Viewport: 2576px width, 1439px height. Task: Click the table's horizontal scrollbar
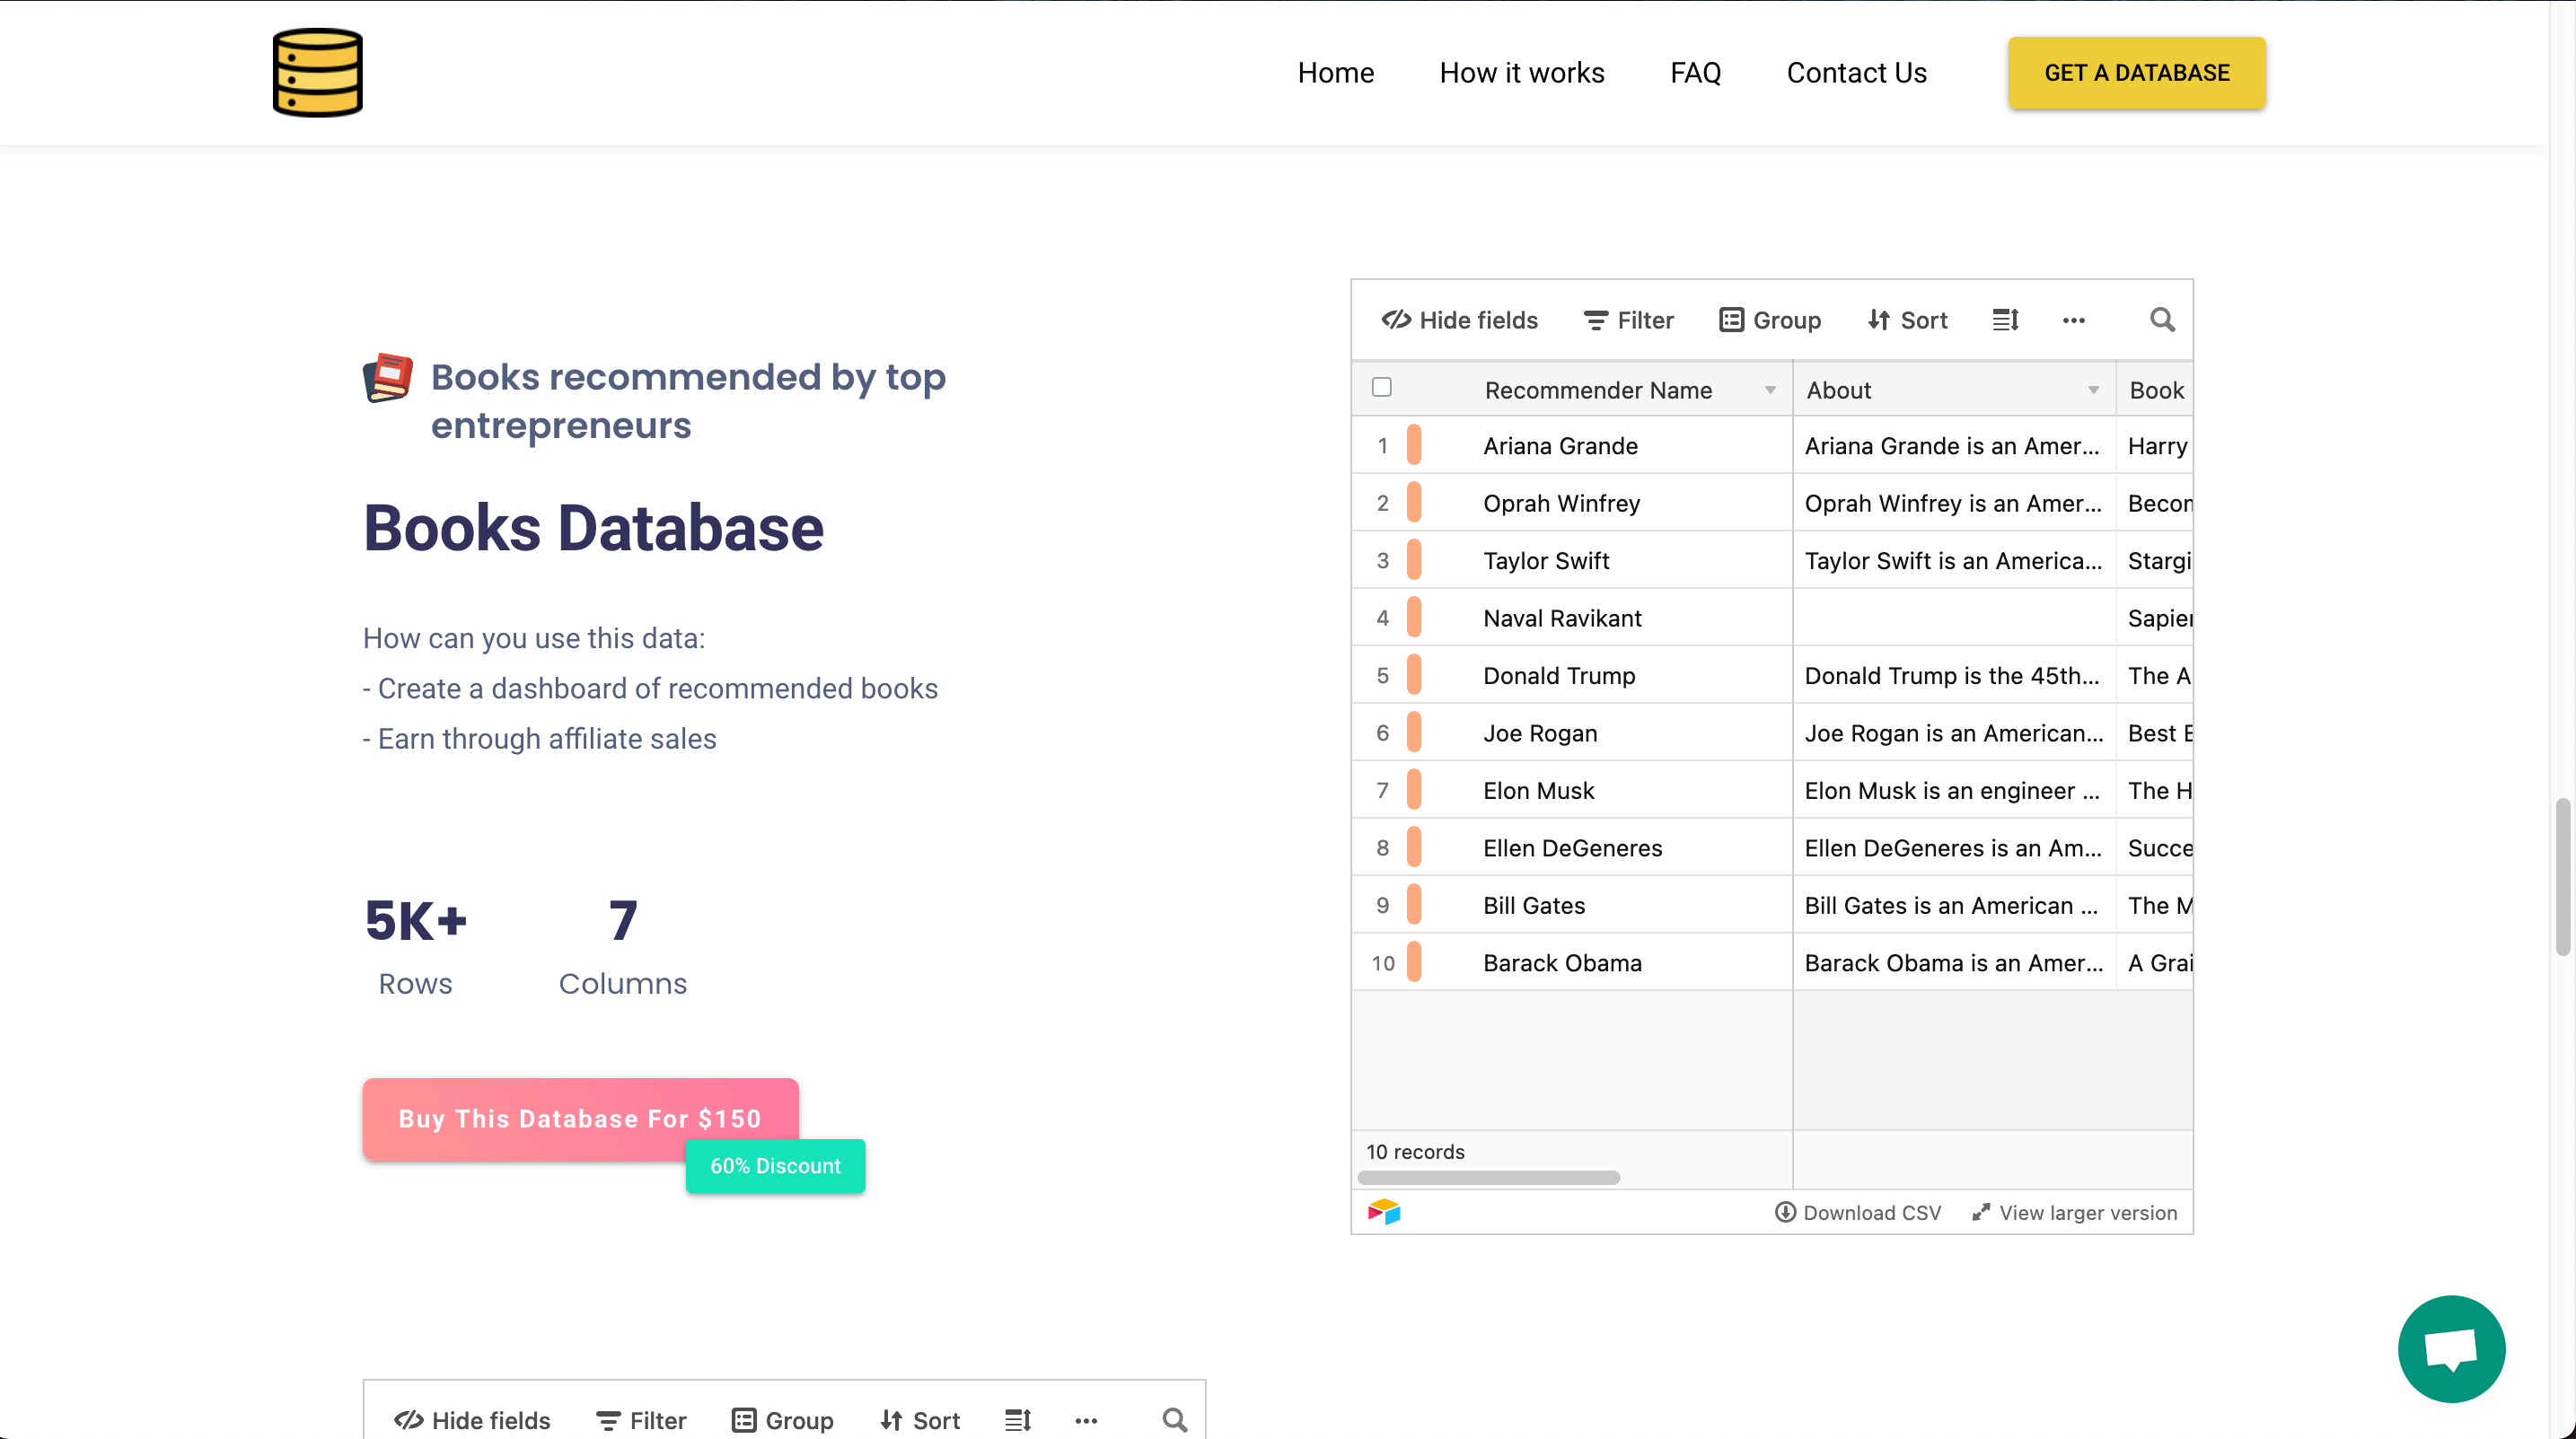coord(1488,1178)
